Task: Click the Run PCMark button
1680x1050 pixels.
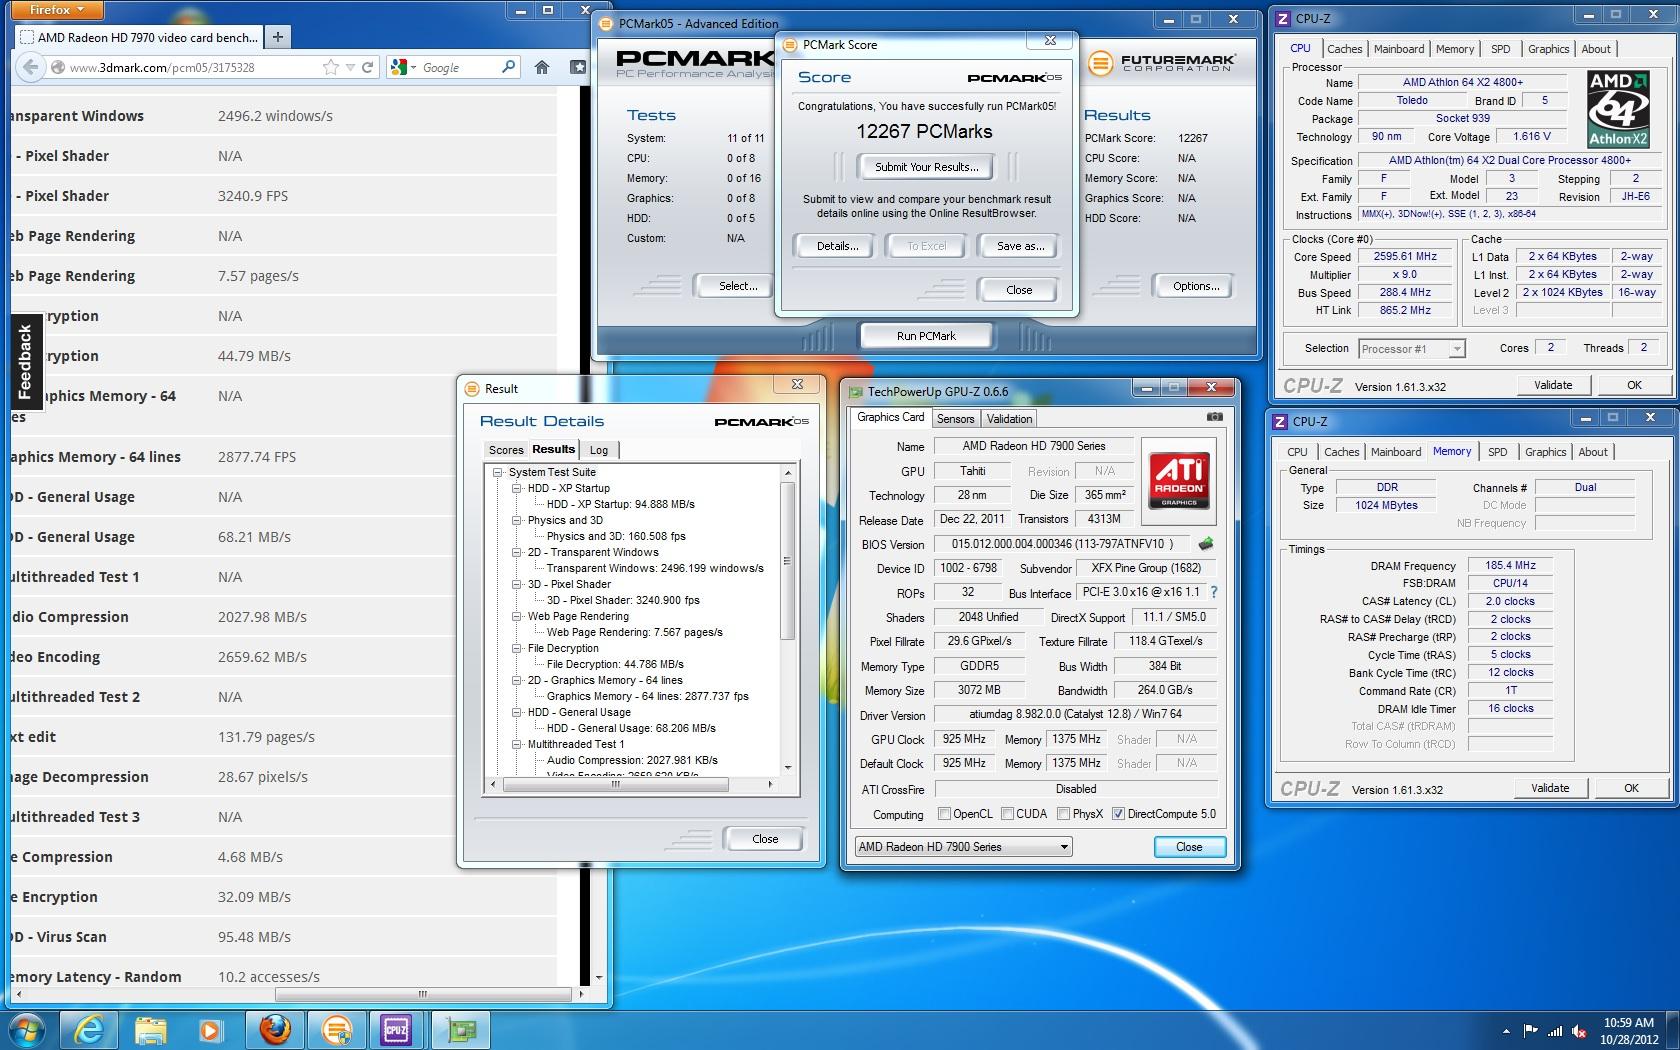Action: pos(926,336)
